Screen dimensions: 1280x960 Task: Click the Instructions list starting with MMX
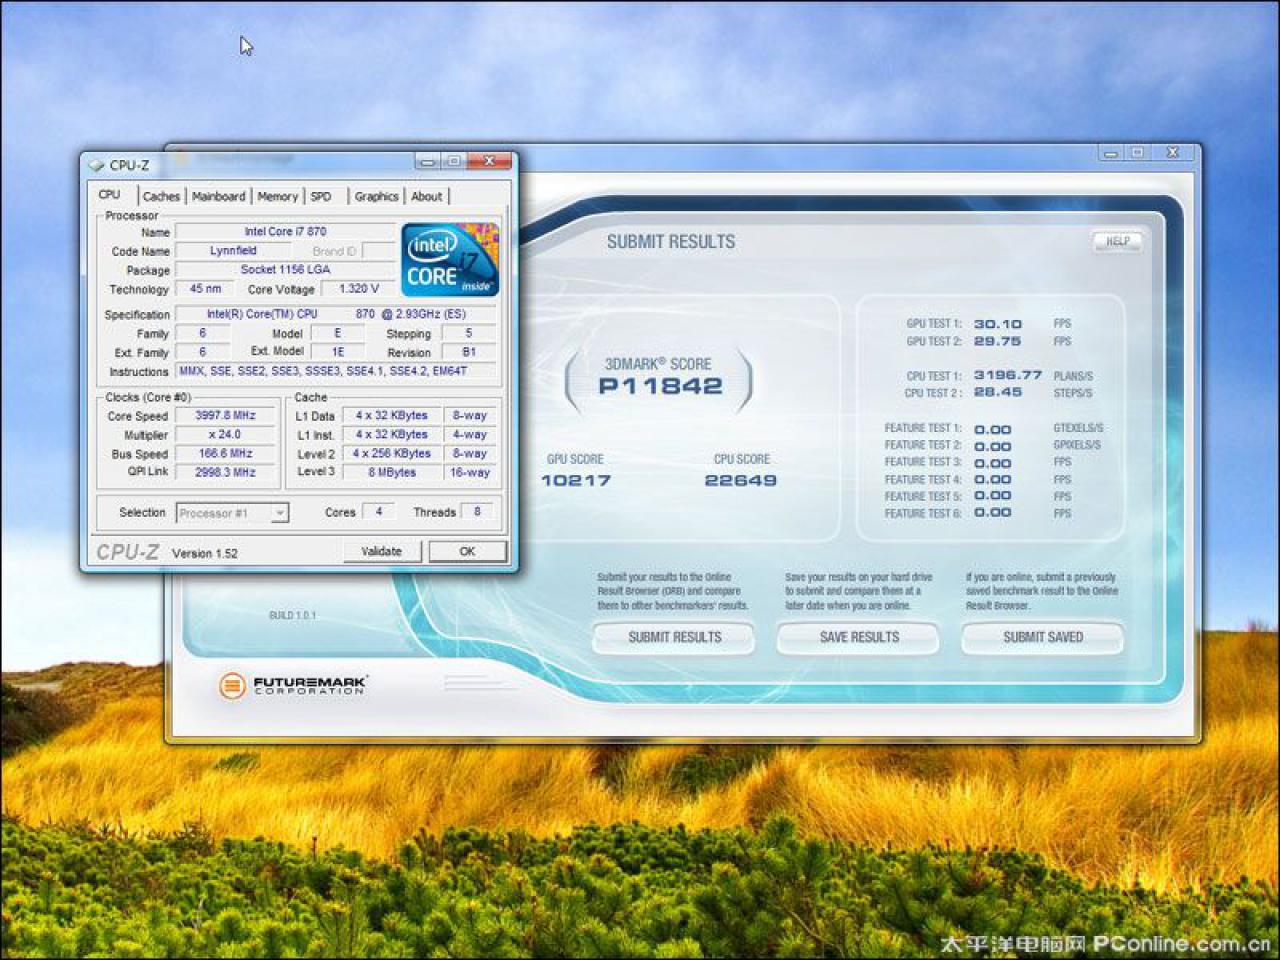(x=335, y=371)
